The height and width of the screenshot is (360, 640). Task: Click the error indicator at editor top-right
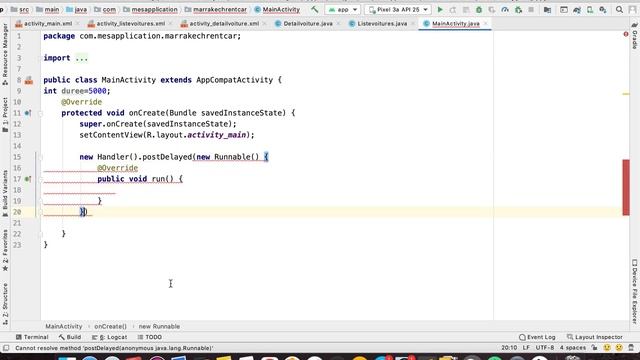626,34
